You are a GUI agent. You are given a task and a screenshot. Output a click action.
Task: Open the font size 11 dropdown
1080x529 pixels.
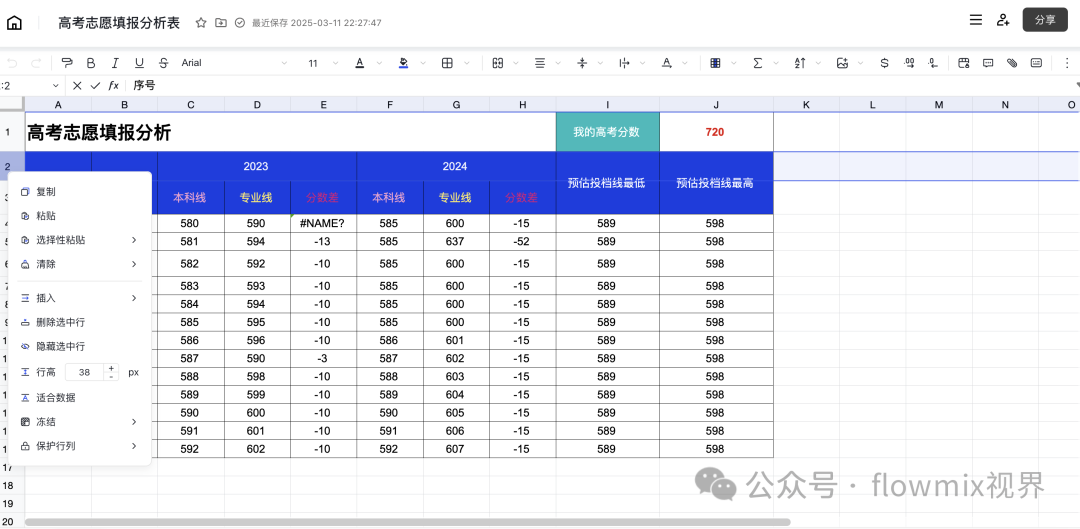pyautogui.click(x=323, y=63)
